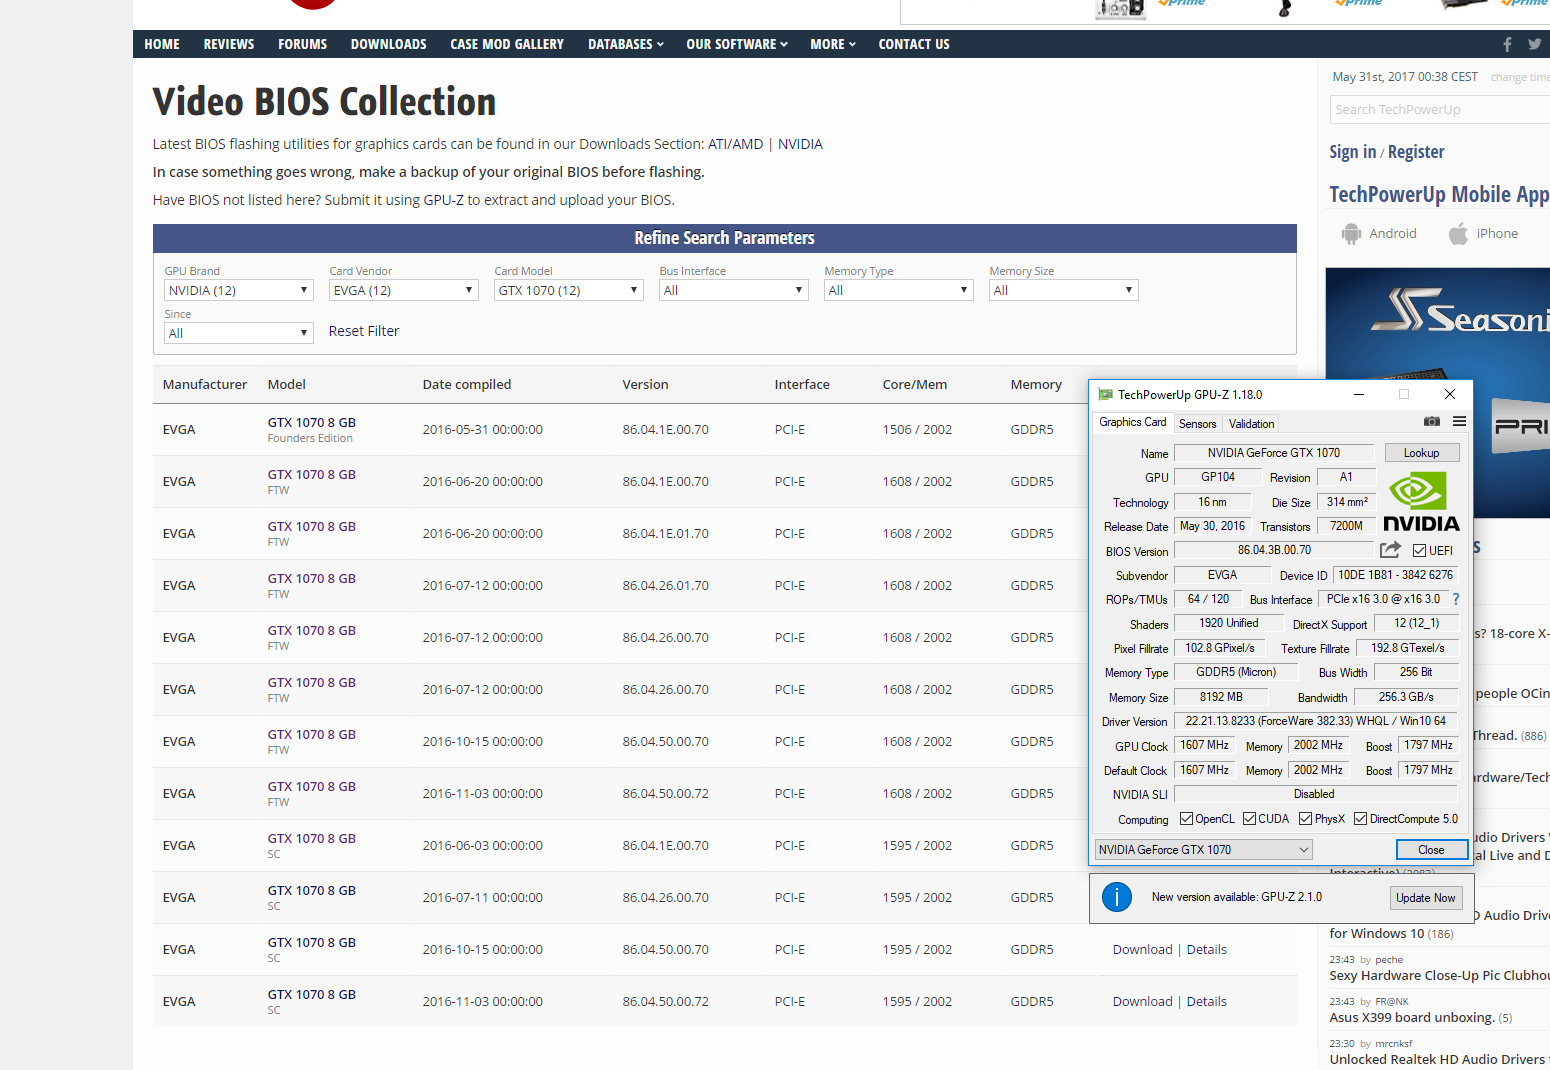Open the Bus Interface filter dropdown
This screenshot has height=1070, width=1550.
(734, 290)
